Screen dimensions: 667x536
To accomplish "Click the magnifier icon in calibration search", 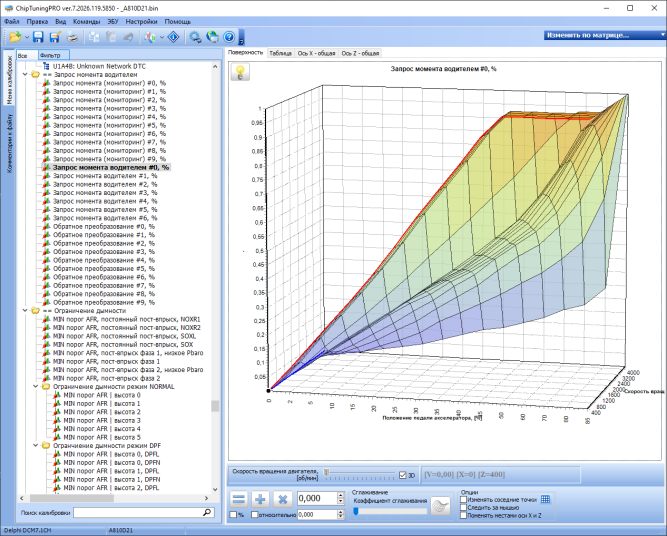I will [207, 512].
